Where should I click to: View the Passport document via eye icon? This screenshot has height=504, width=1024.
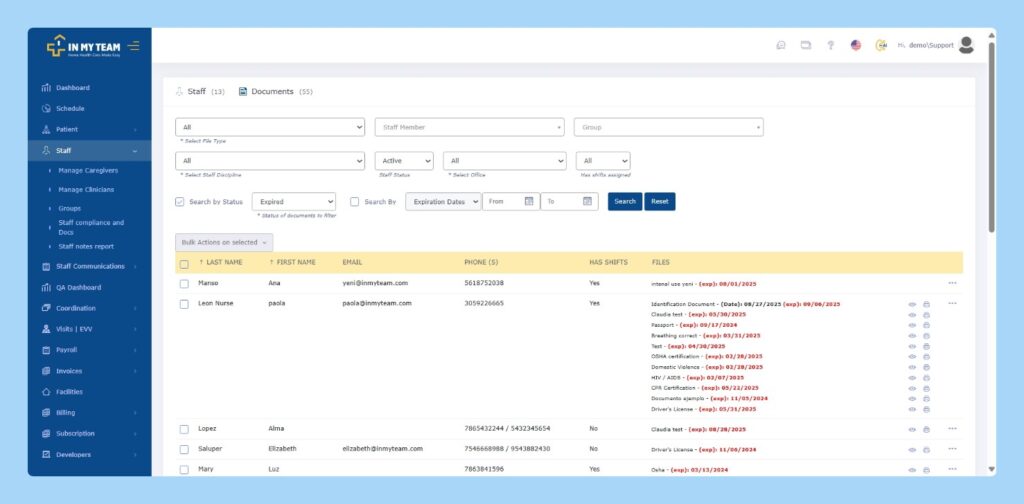[912, 325]
